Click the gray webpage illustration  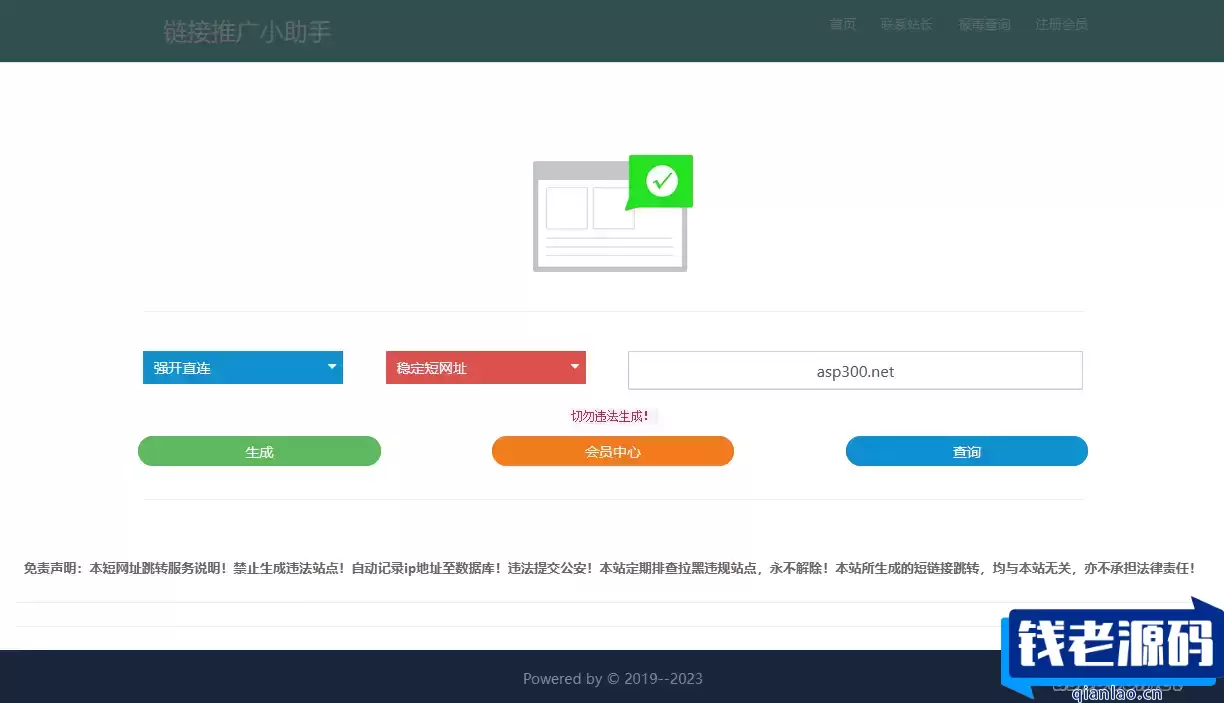[609, 216]
